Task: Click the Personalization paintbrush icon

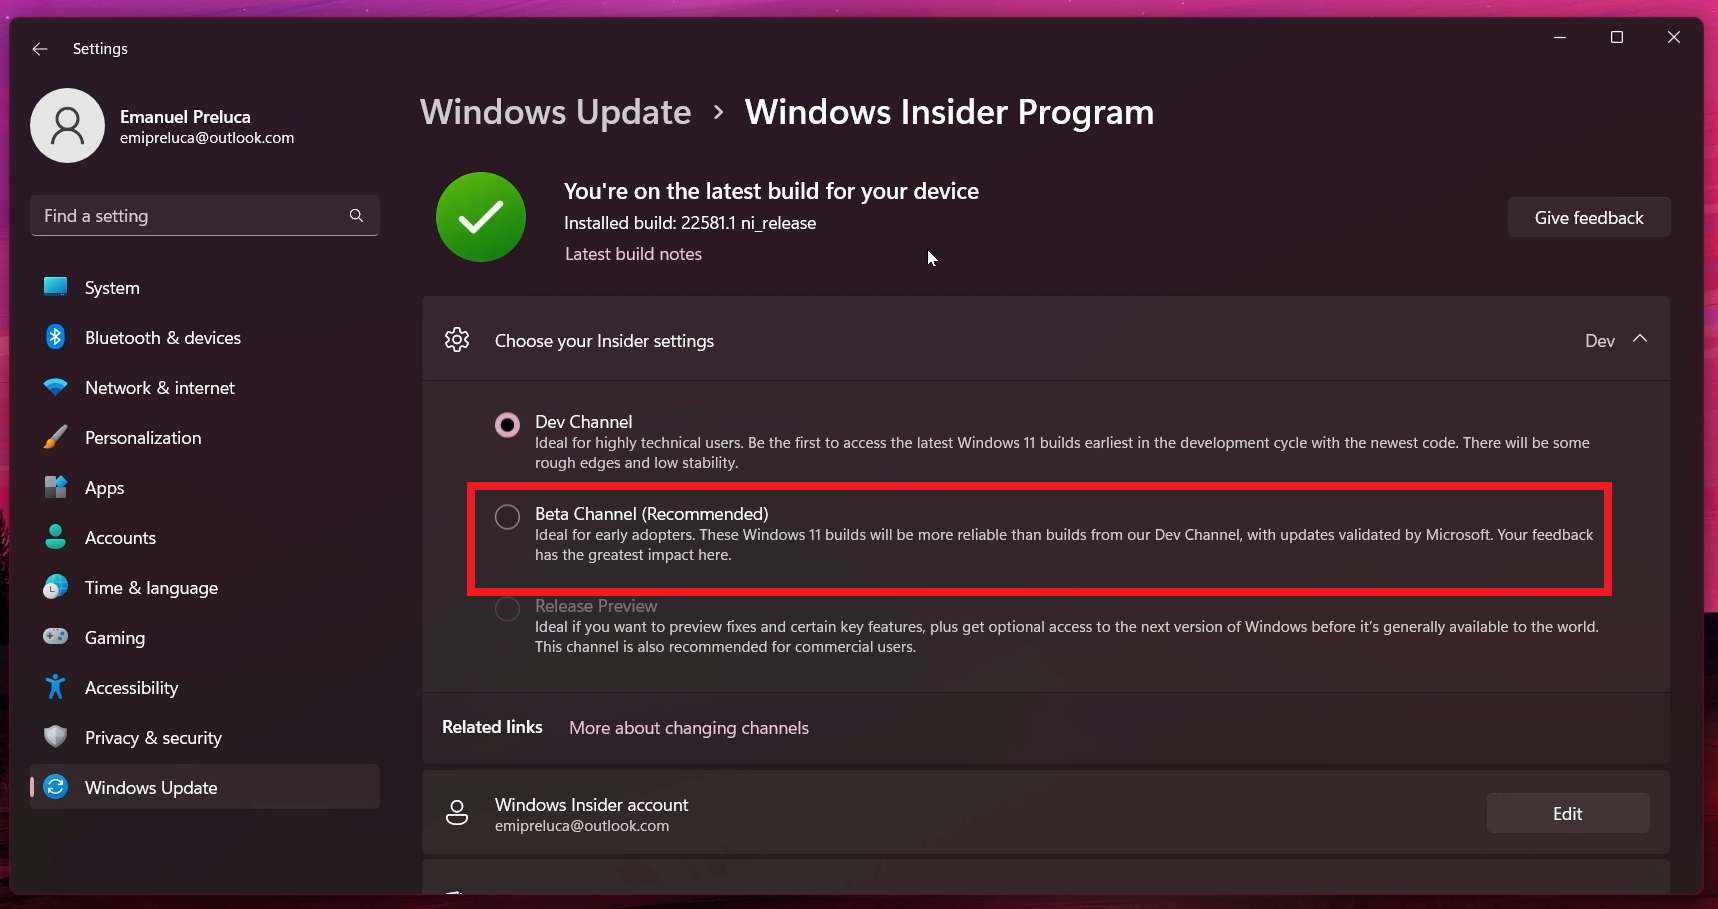Action: tap(55, 437)
